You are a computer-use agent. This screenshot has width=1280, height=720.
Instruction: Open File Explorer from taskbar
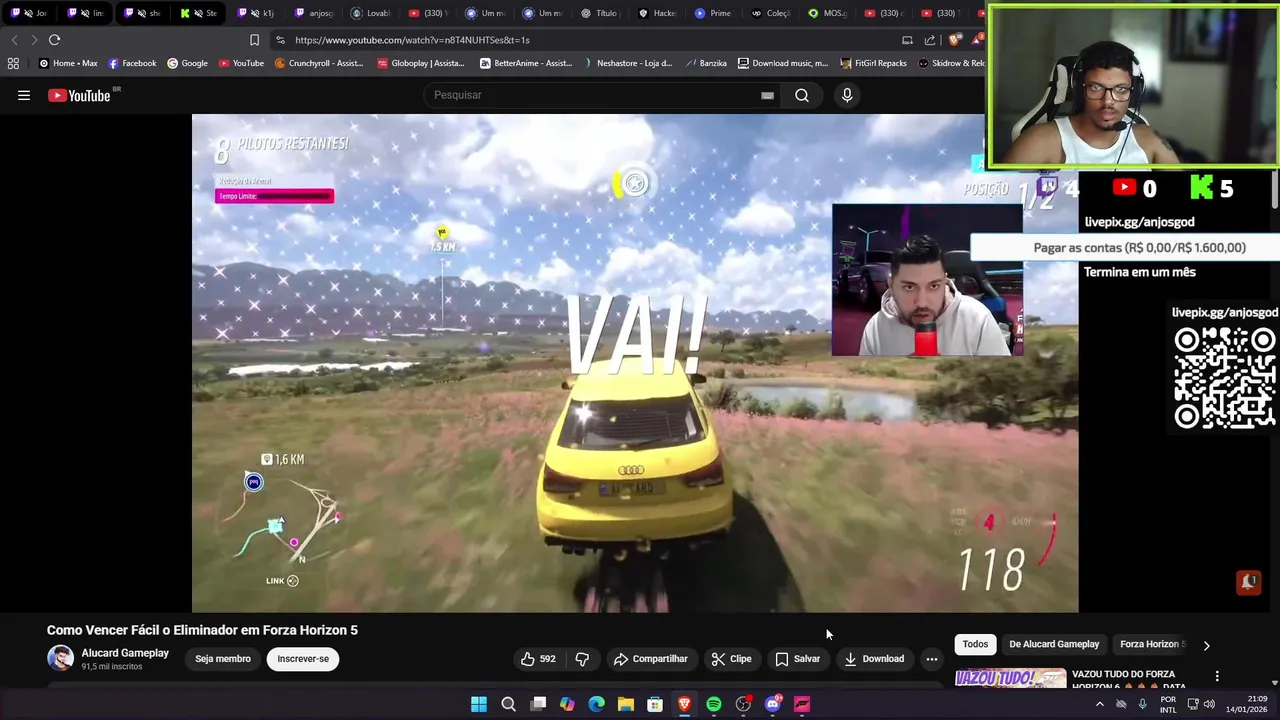coord(626,704)
